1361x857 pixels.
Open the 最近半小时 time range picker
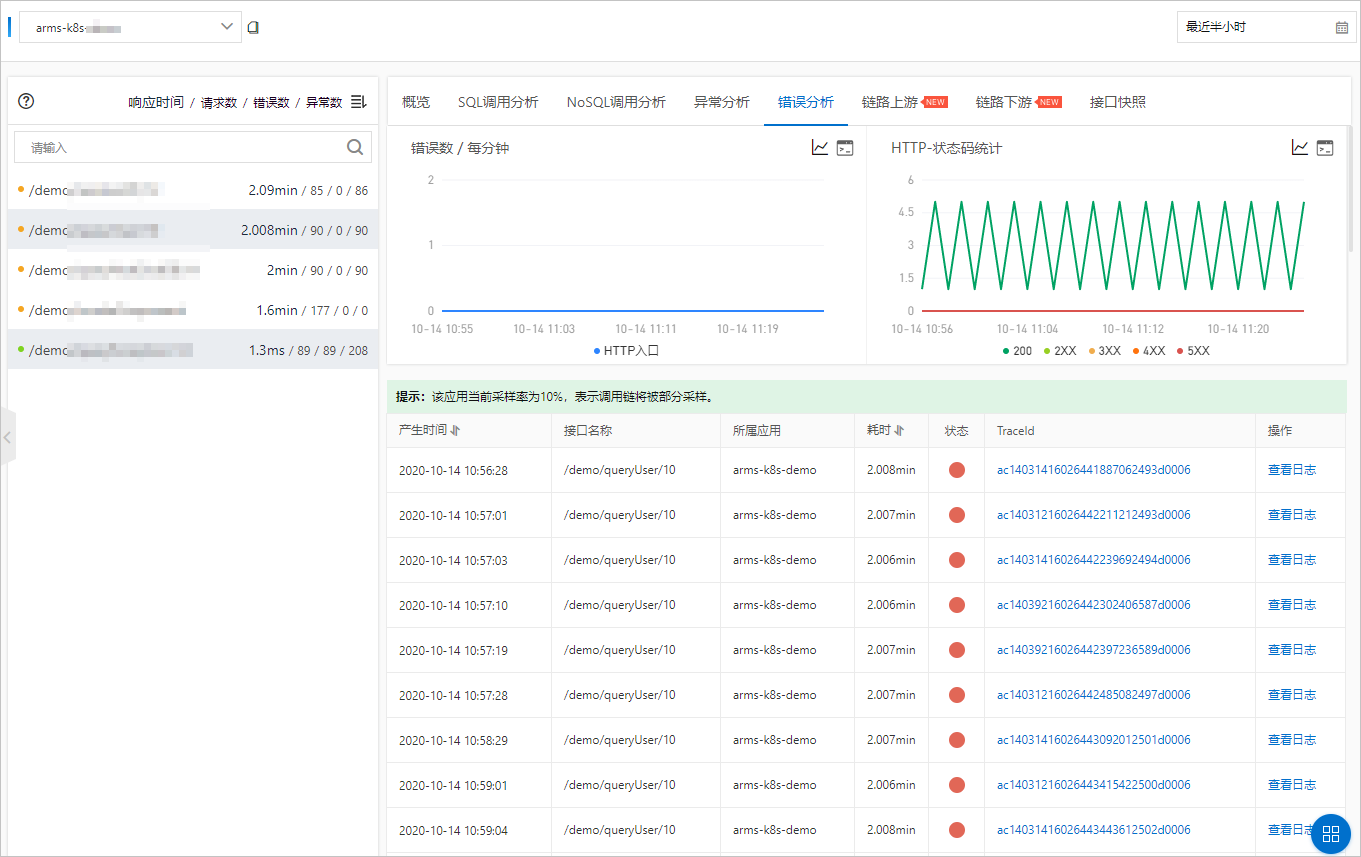click(1266, 28)
